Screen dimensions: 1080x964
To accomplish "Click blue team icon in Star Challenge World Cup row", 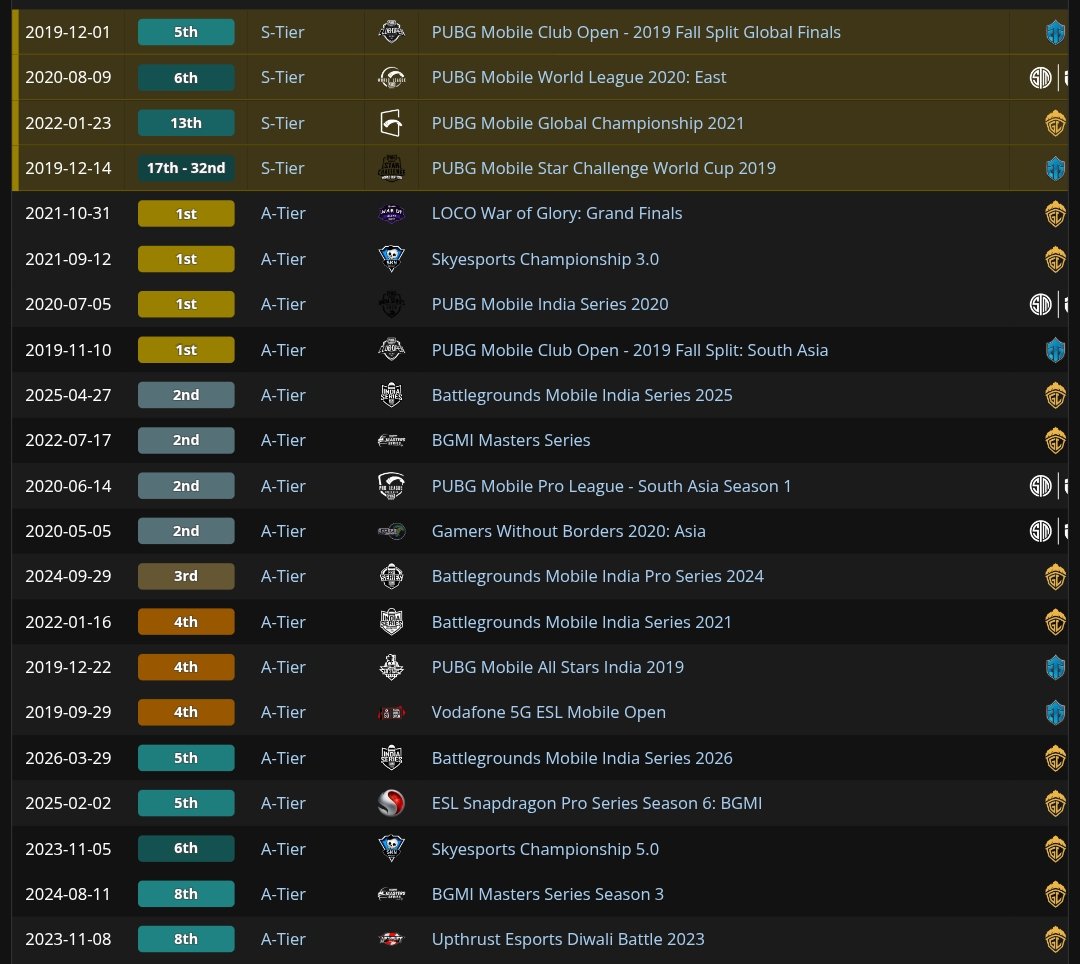I will (1055, 168).
